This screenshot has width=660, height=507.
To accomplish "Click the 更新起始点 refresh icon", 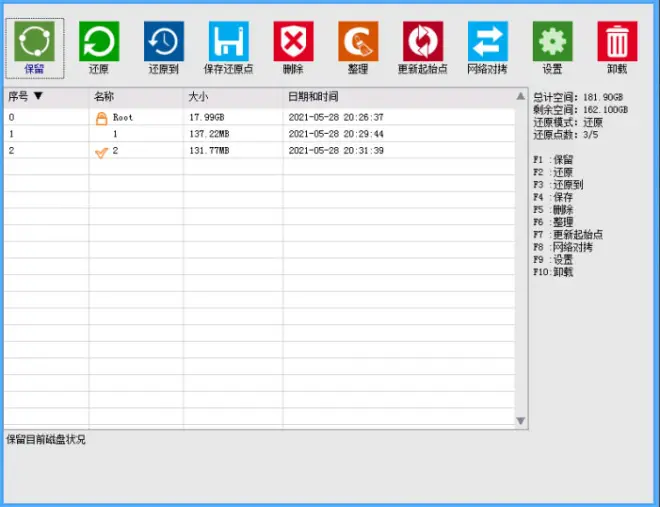I will (x=423, y=41).
